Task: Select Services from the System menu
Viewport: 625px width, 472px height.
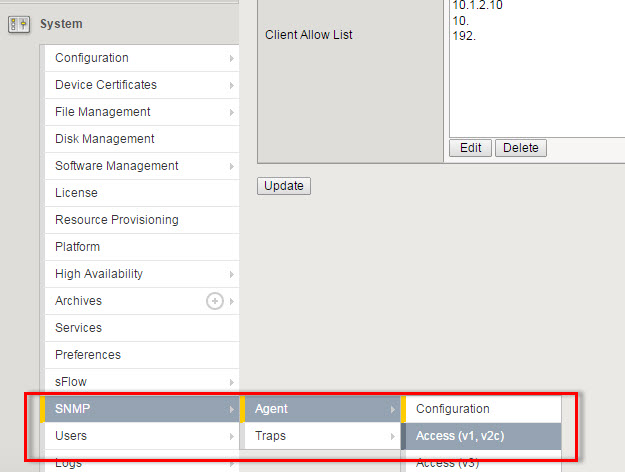Action: tap(79, 328)
